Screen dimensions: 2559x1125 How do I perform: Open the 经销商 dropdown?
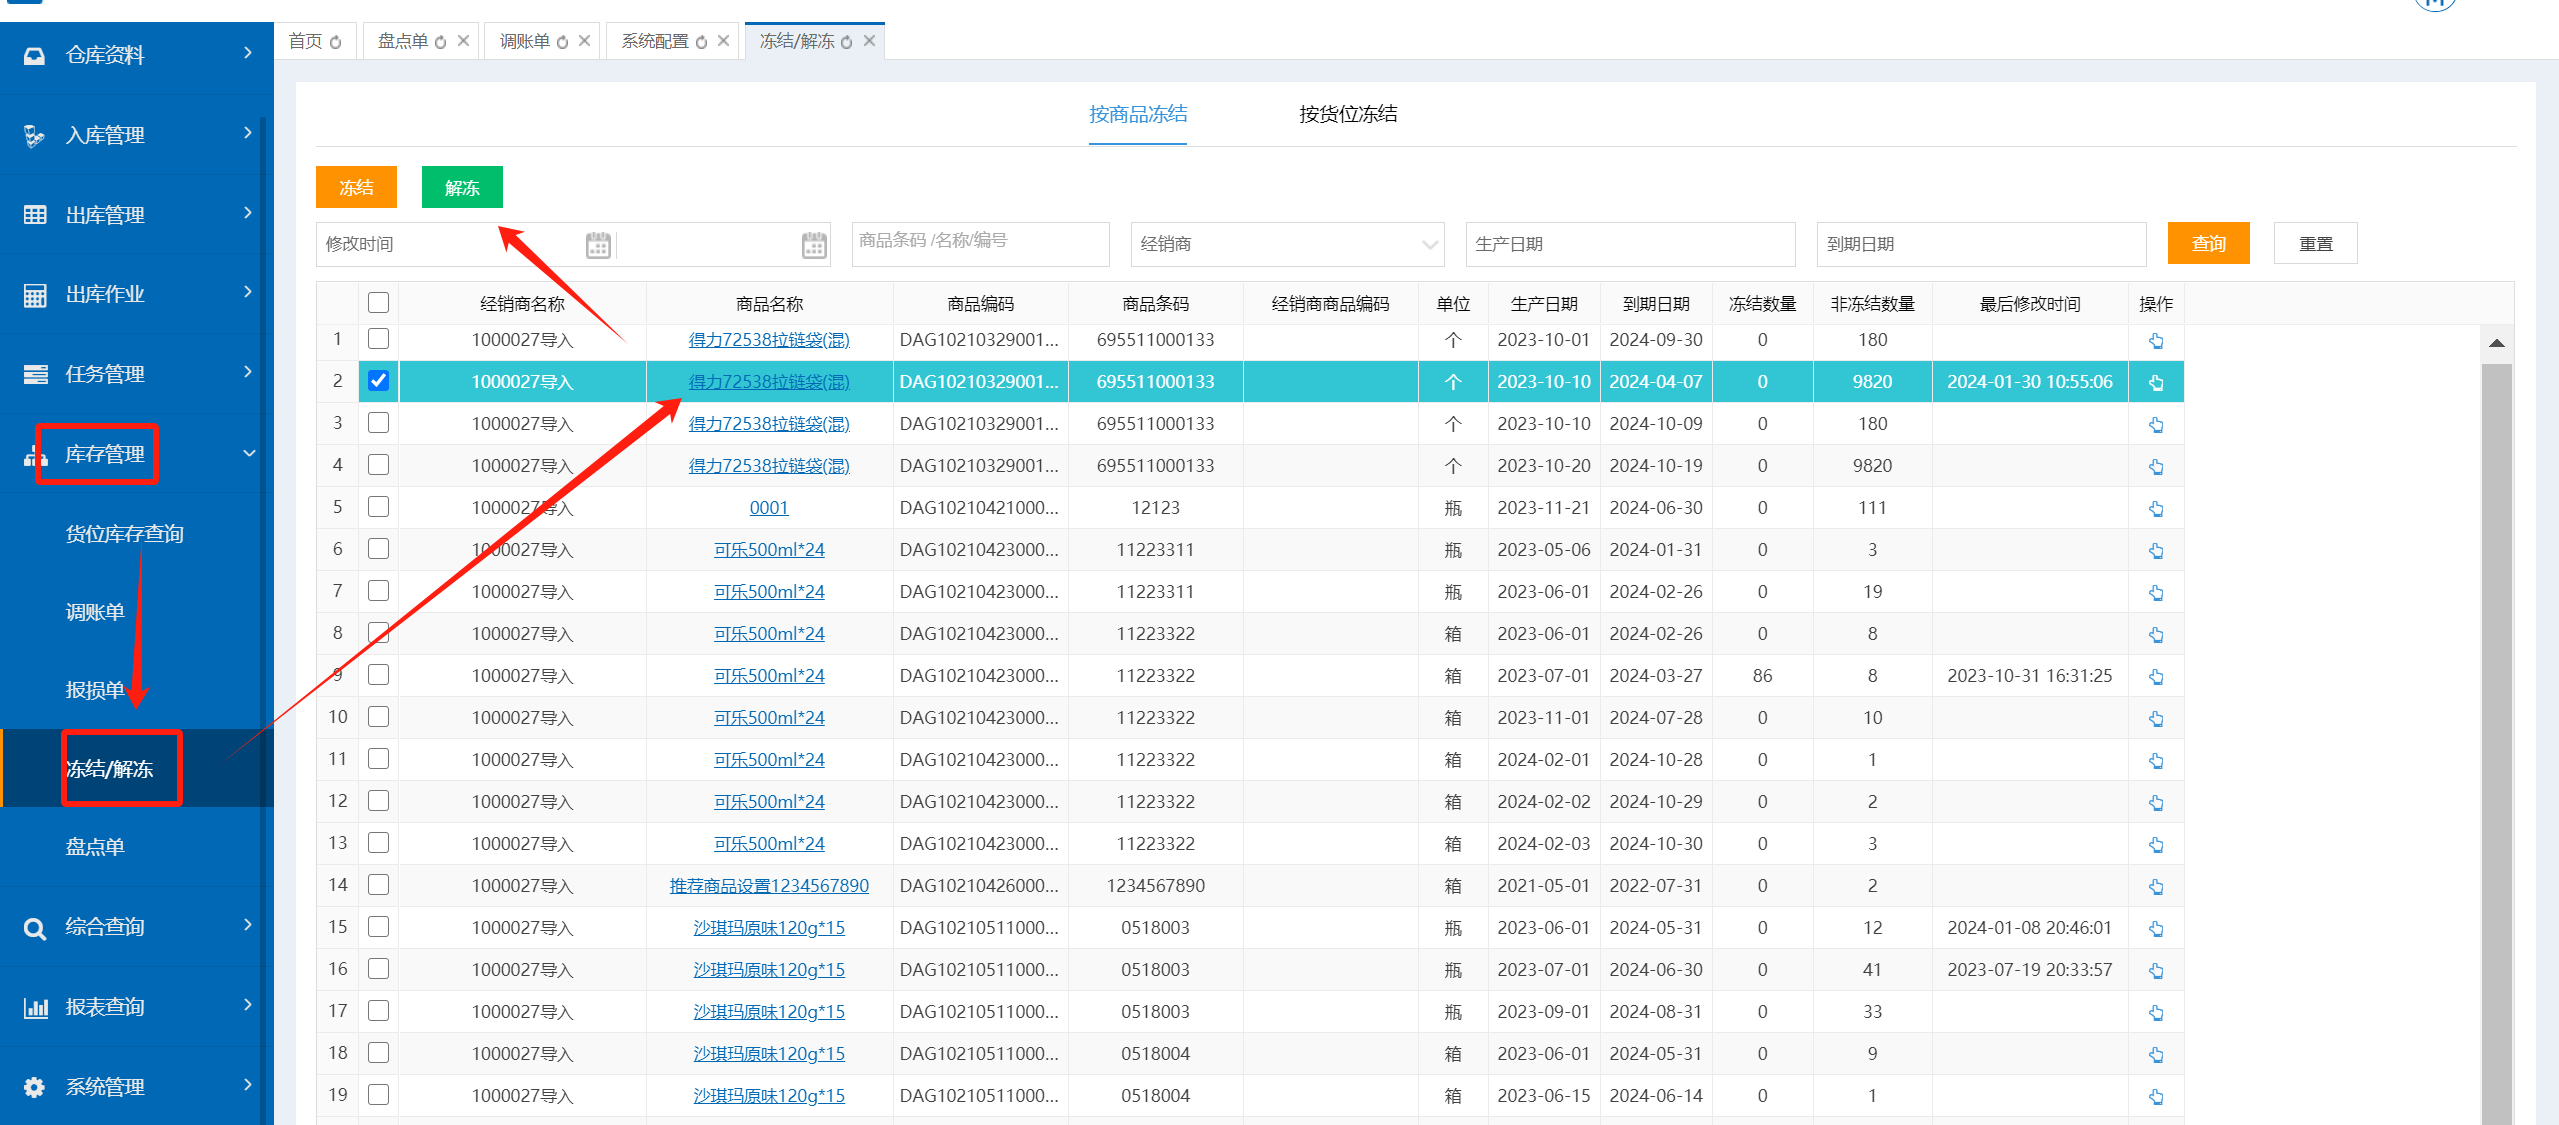1286,245
